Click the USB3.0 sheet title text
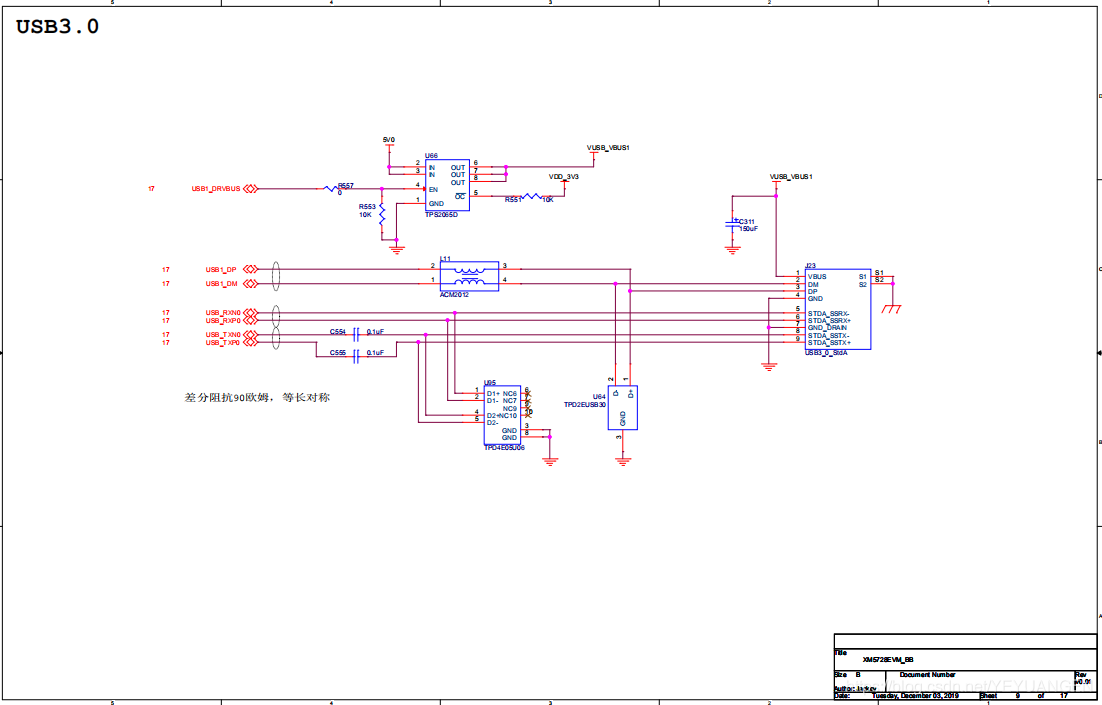Screen dimensions: 1102x705 [x=57, y=27]
